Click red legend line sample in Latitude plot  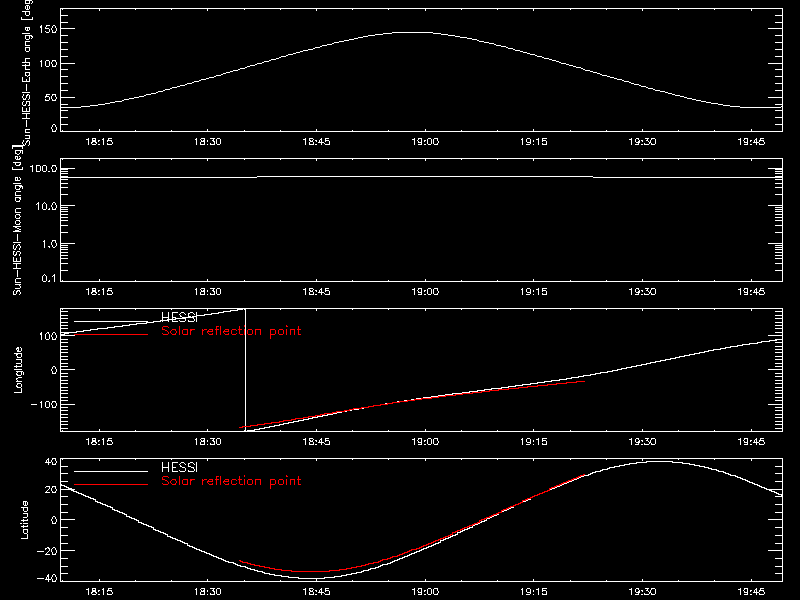(x=111, y=484)
